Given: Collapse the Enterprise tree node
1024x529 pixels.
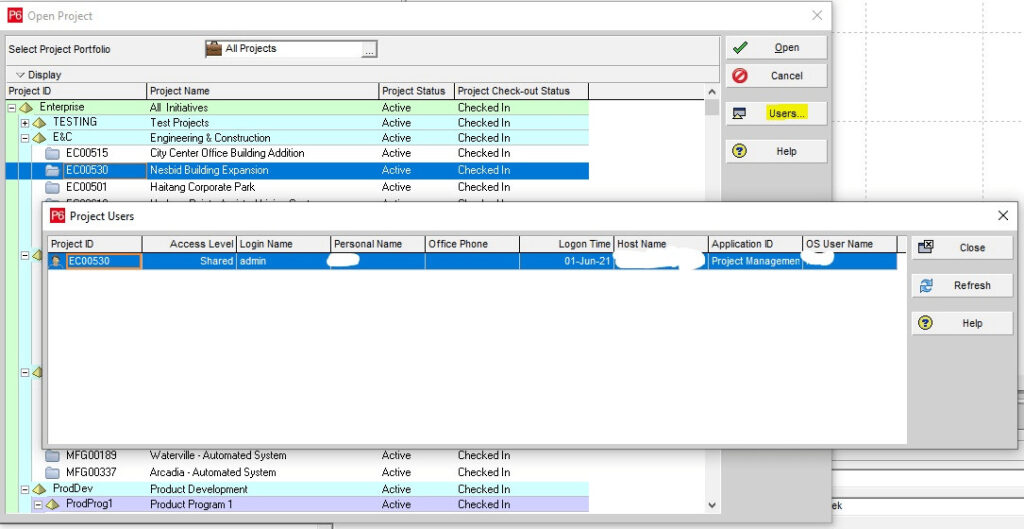Looking at the screenshot, I should click(x=12, y=107).
